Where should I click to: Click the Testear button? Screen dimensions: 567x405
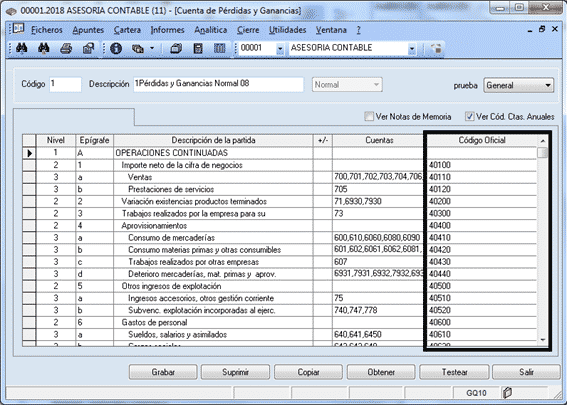[455, 372]
